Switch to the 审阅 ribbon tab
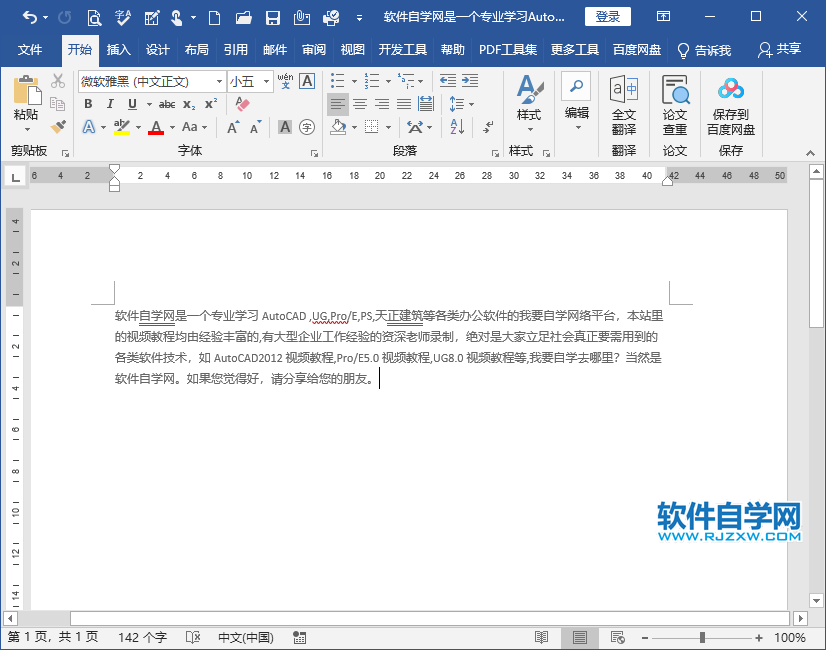 click(314, 48)
